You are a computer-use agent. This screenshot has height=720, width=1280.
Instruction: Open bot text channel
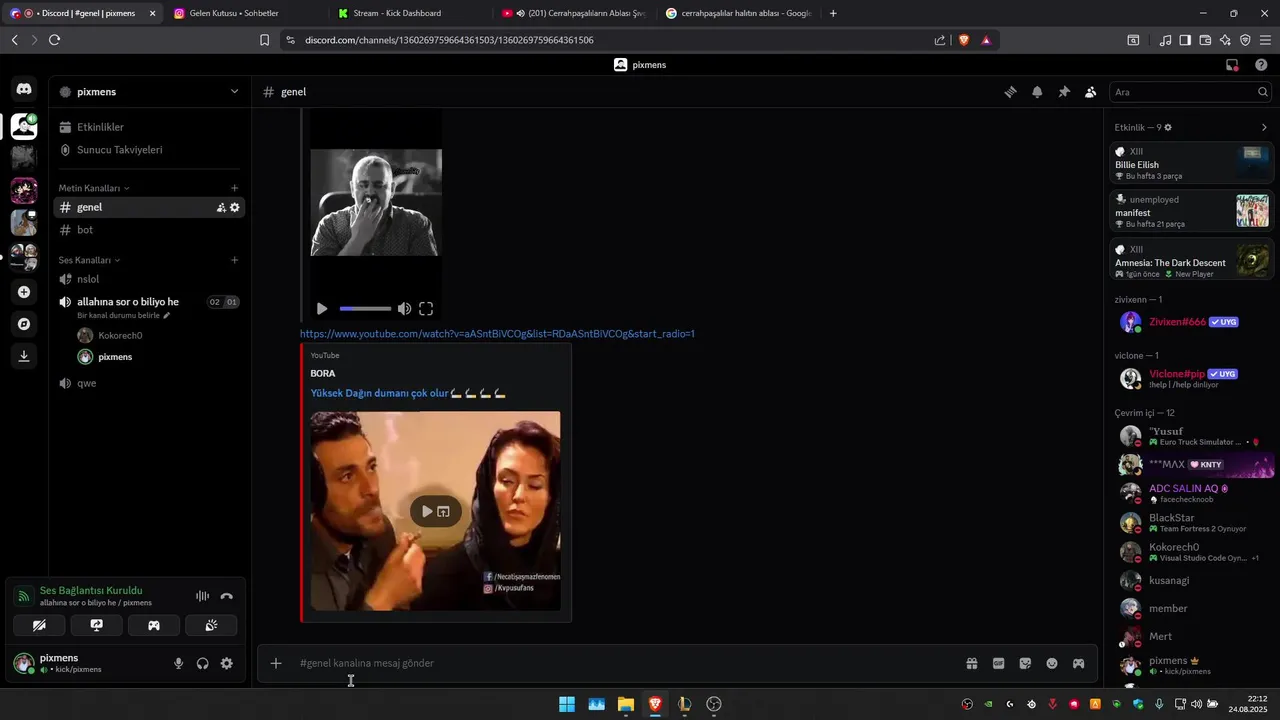click(149, 230)
